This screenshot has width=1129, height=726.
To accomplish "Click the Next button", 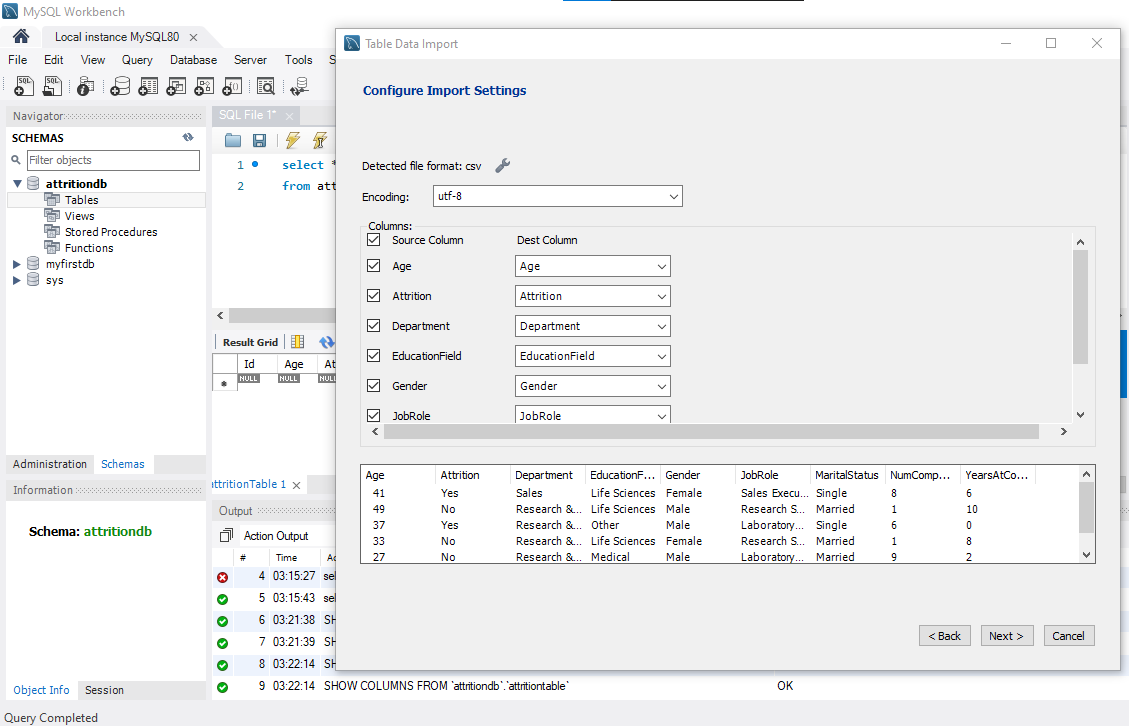I will [x=1006, y=636].
